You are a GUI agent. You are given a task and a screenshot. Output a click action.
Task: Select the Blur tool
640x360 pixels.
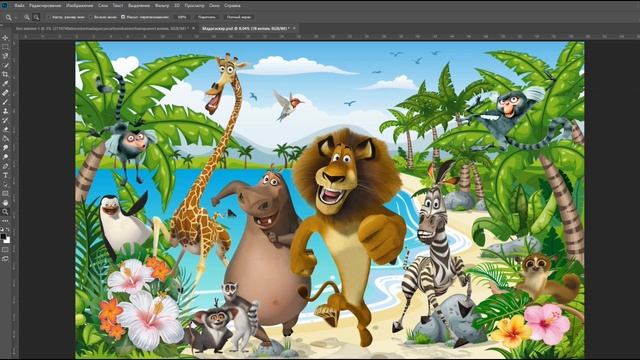[5, 148]
